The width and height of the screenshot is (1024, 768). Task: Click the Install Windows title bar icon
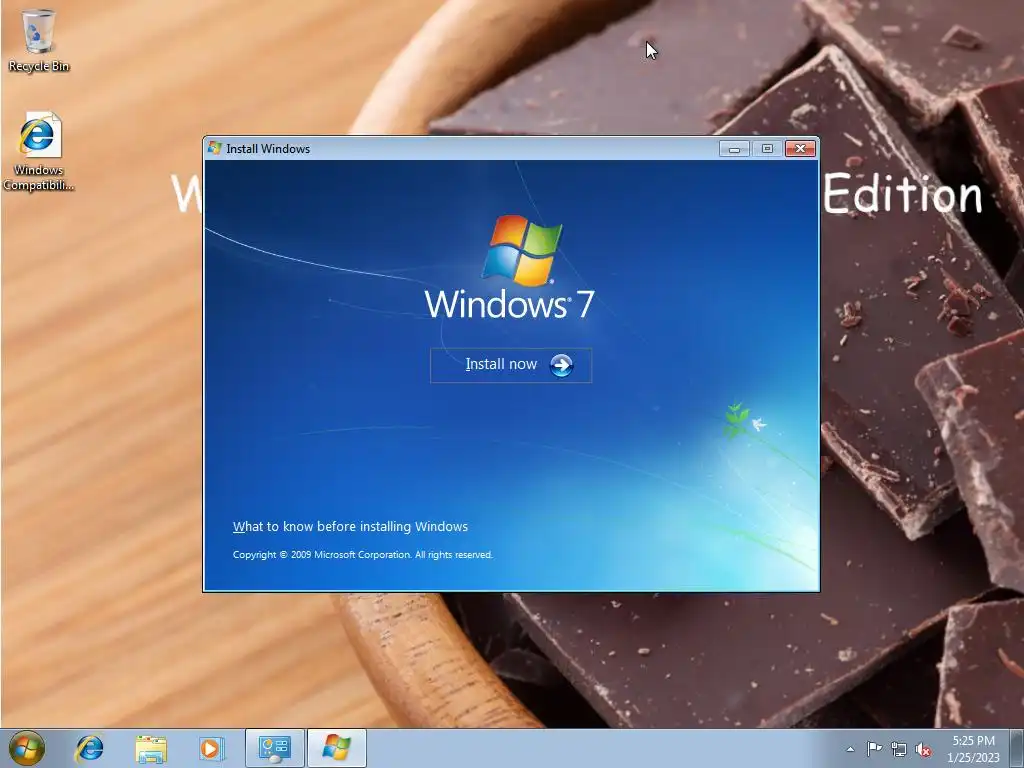point(214,148)
